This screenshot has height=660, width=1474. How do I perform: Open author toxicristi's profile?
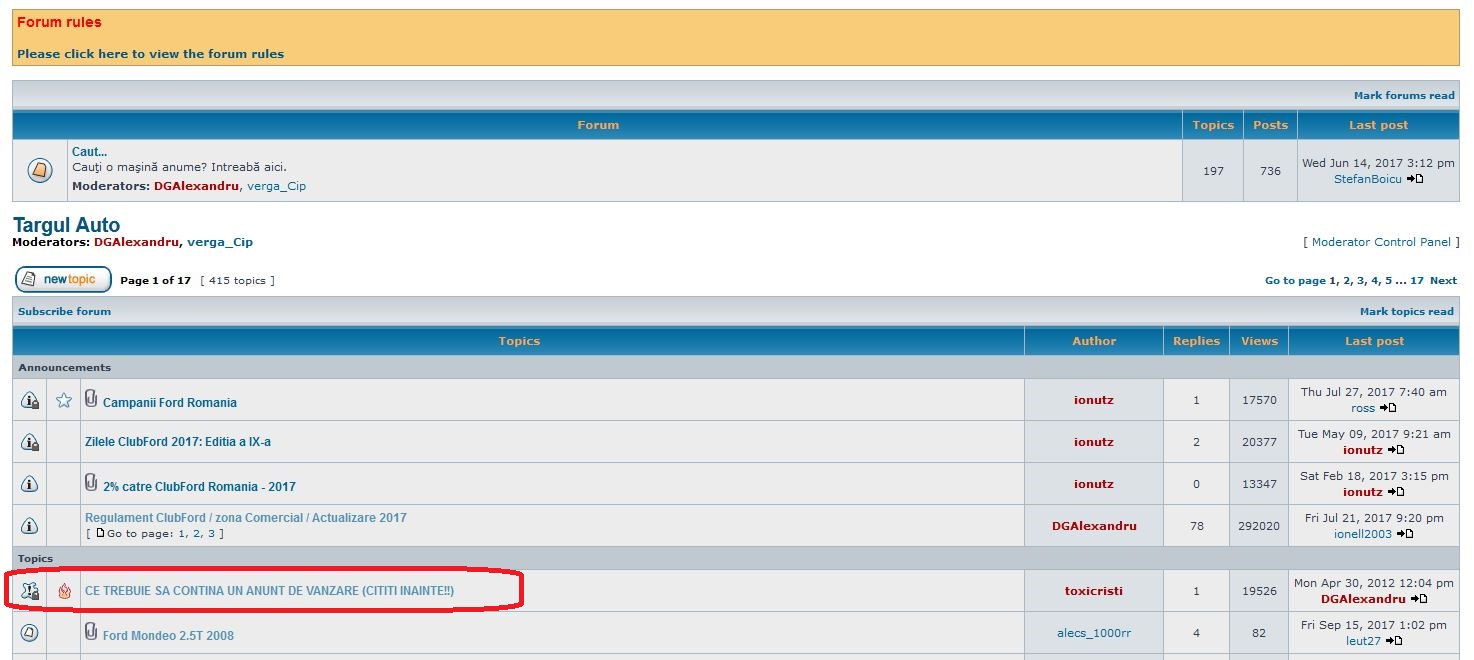tap(1093, 591)
